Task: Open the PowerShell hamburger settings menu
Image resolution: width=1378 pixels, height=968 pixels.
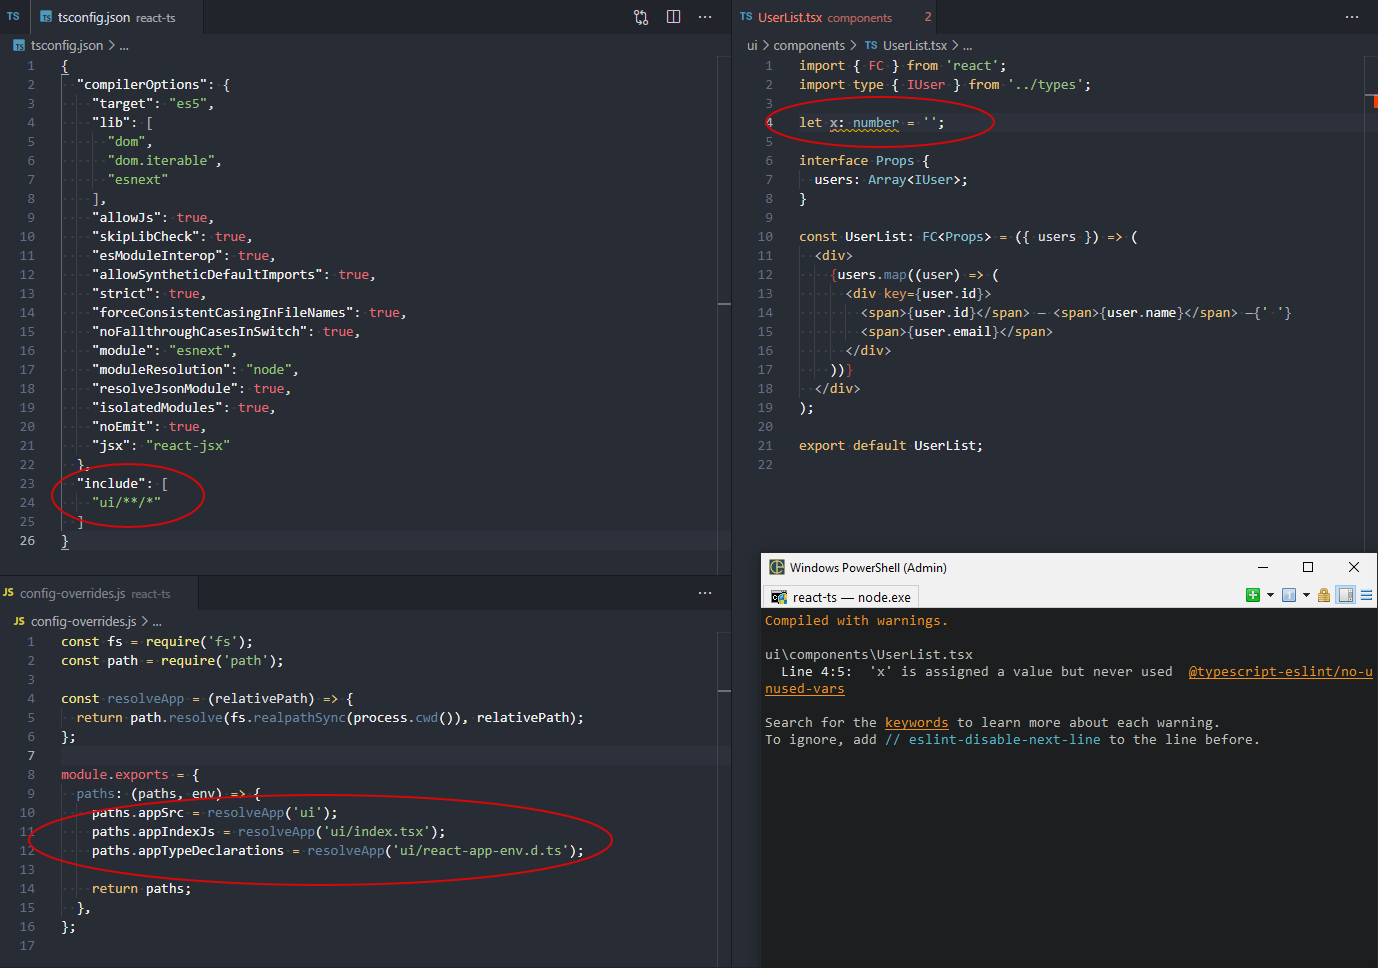Action: [1366, 596]
